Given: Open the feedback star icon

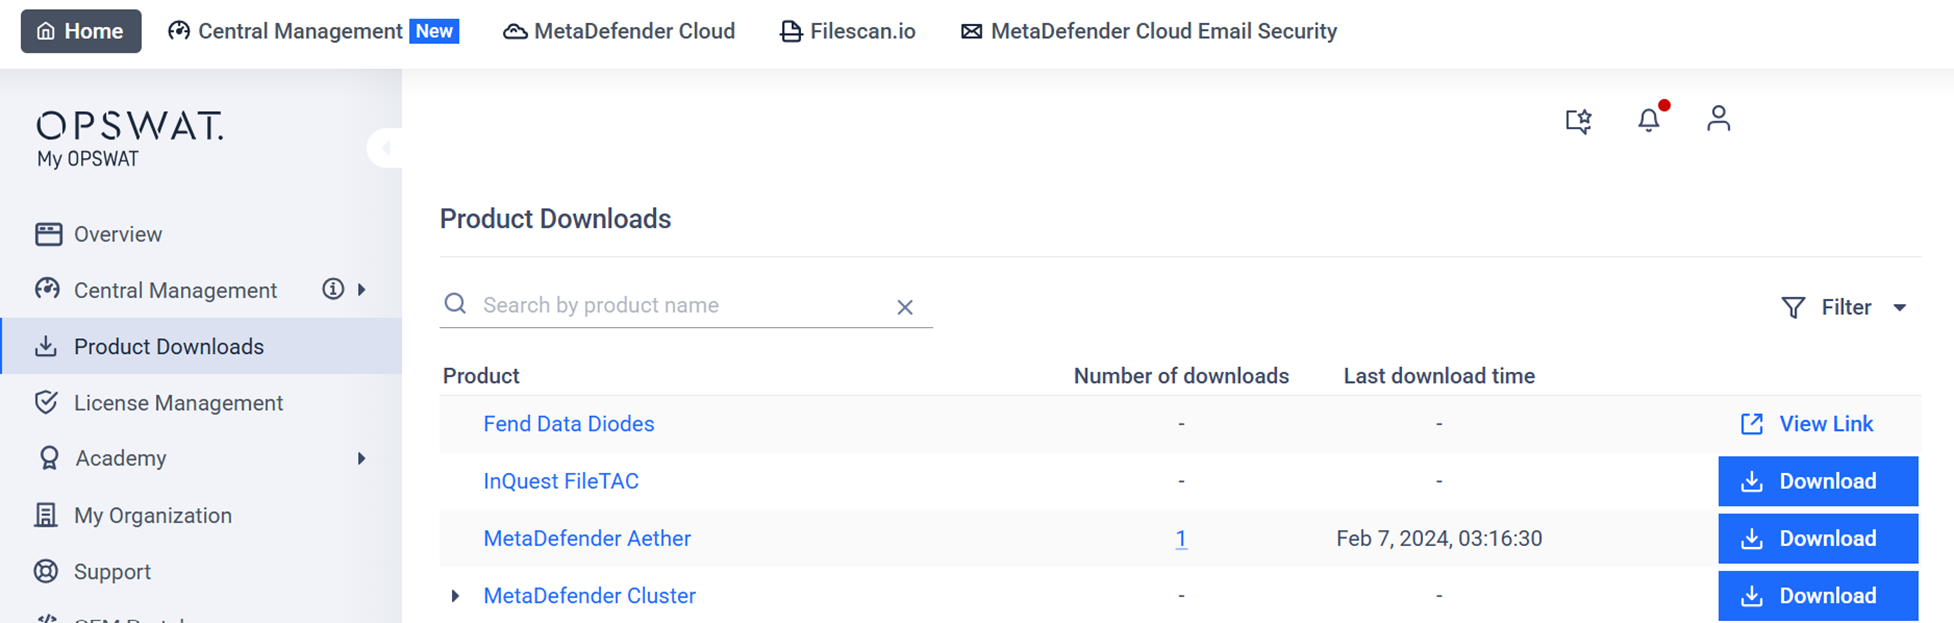Looking at the screenshot, I should click(1578, 121).
